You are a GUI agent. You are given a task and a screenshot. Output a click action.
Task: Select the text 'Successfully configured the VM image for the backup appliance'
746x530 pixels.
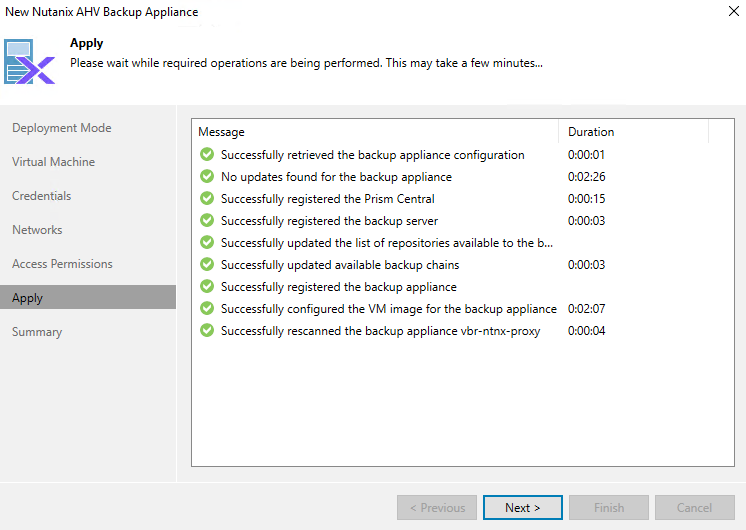click(x=389, y=309)
